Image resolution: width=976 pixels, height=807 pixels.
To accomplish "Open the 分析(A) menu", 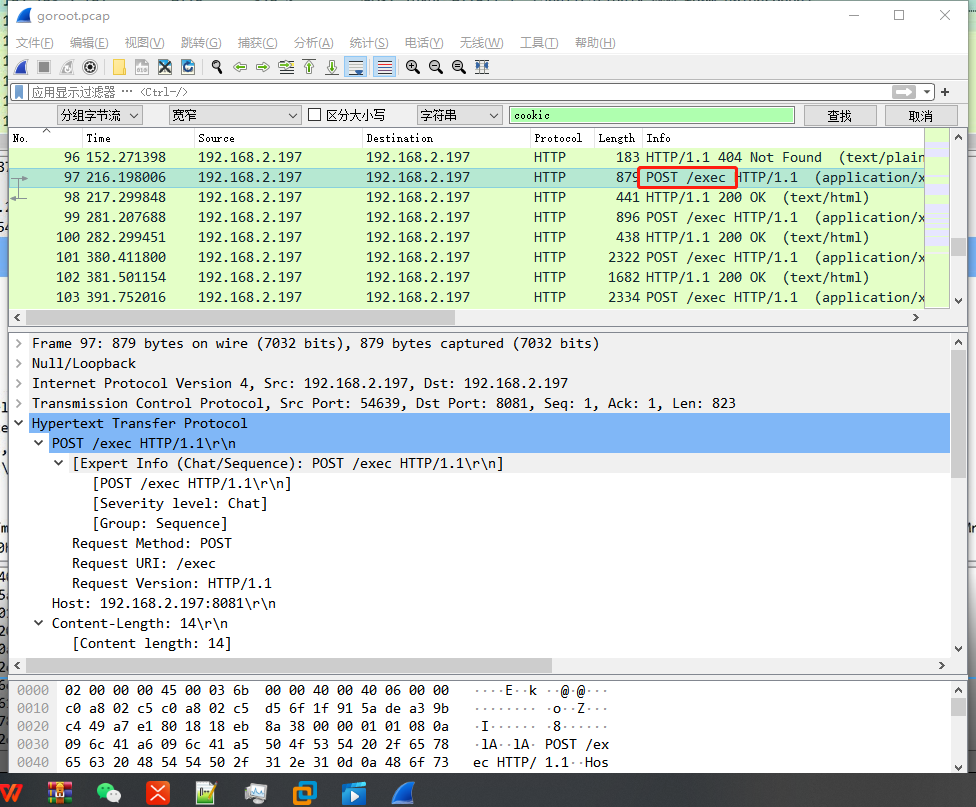I will coord(313,43).
